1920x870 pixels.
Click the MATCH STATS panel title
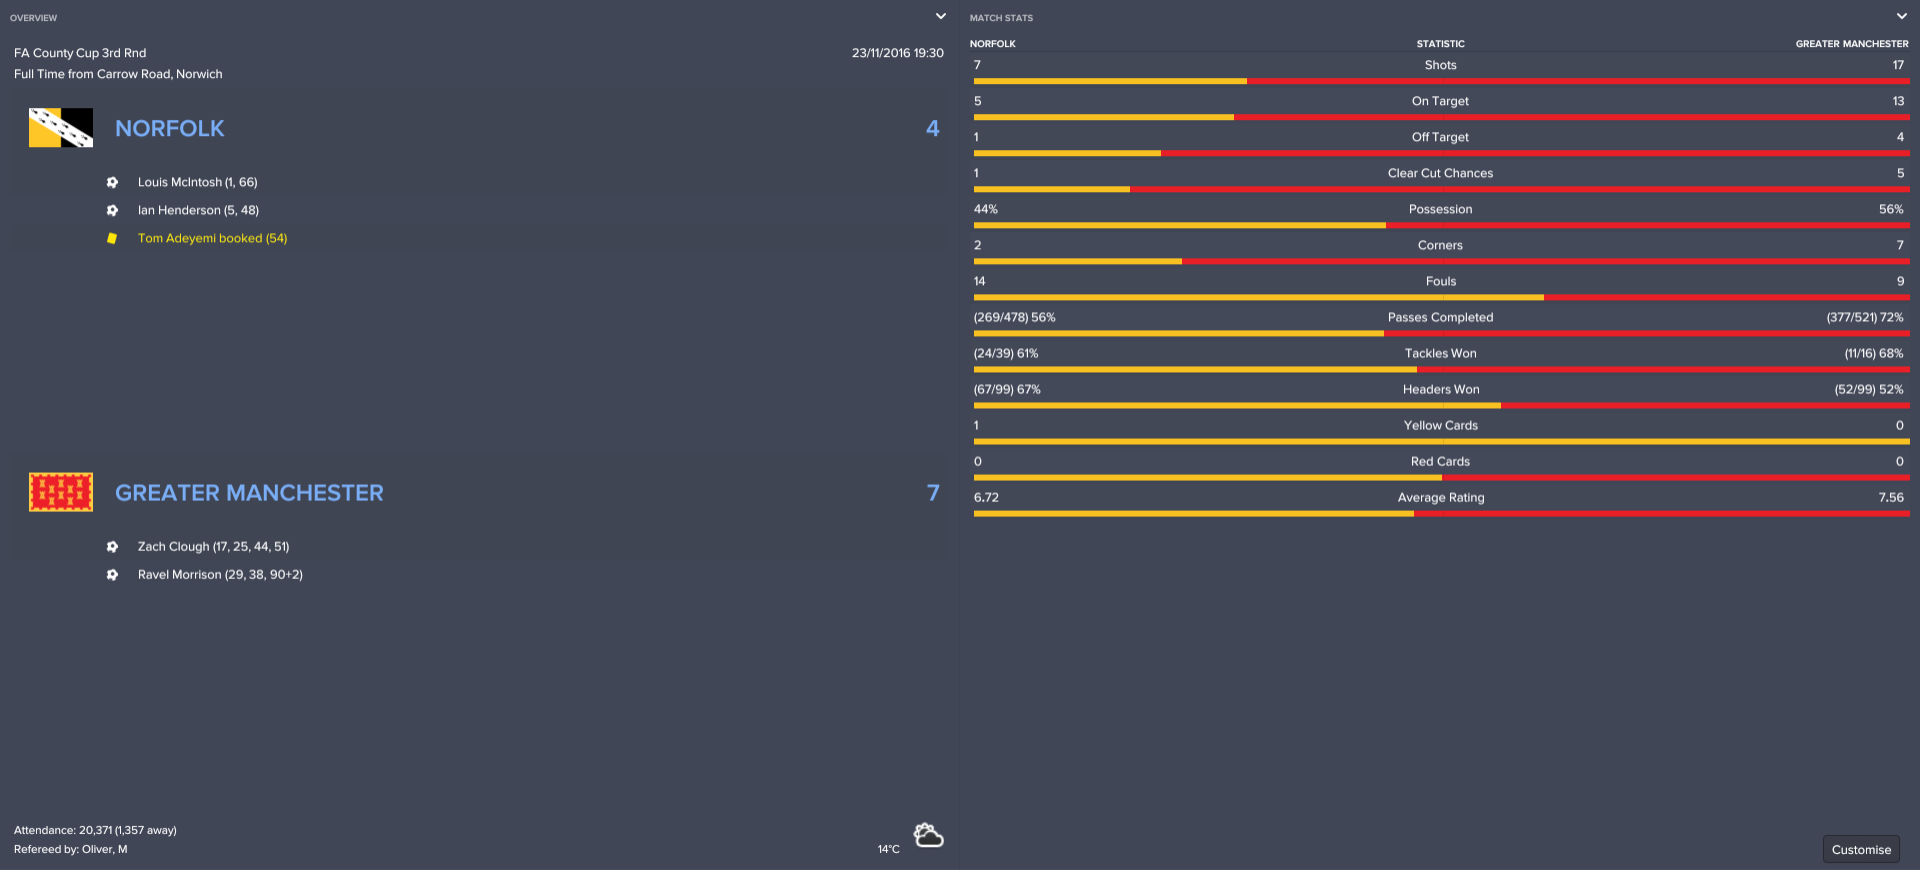click(1001, 18)
